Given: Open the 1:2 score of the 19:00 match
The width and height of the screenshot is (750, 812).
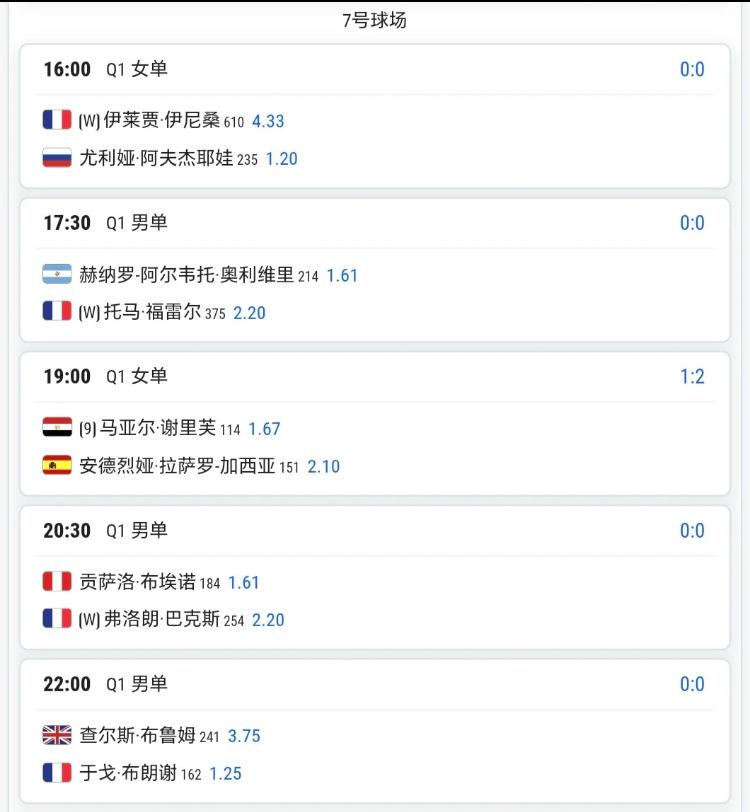Looking at the screenshot, I should [692, 376].
